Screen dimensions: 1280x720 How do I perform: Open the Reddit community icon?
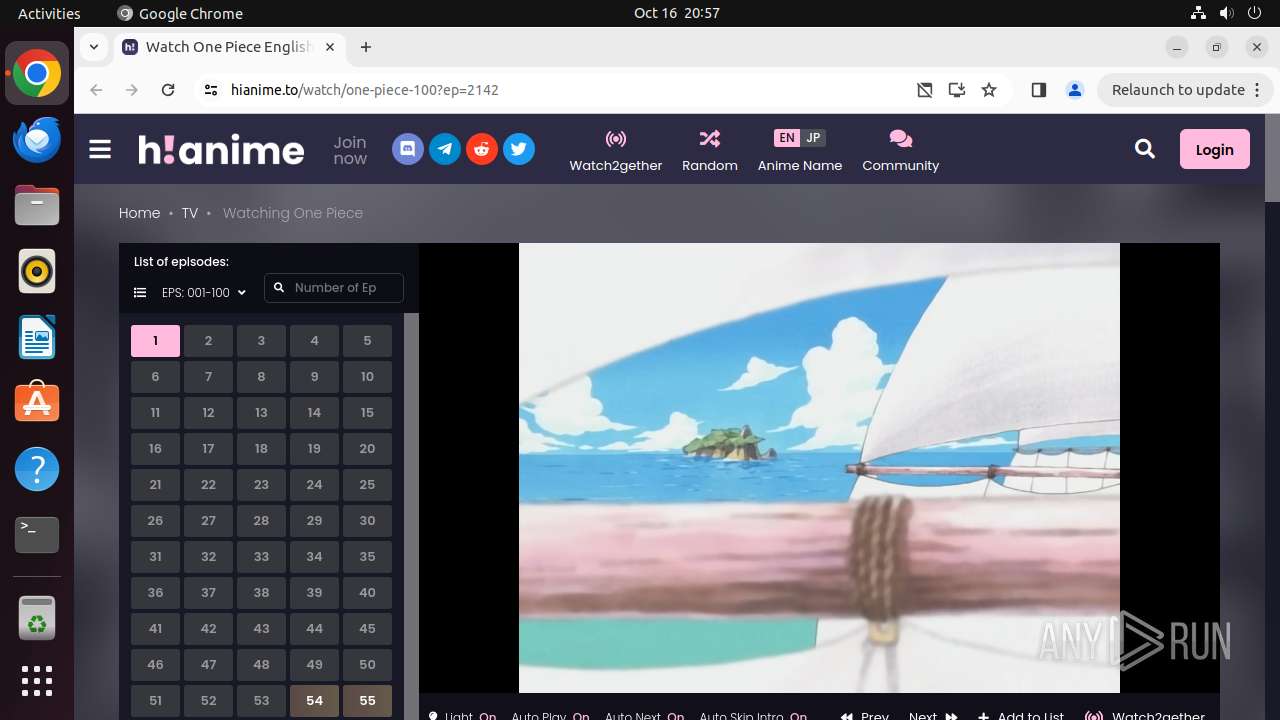[x=482, y=150]
